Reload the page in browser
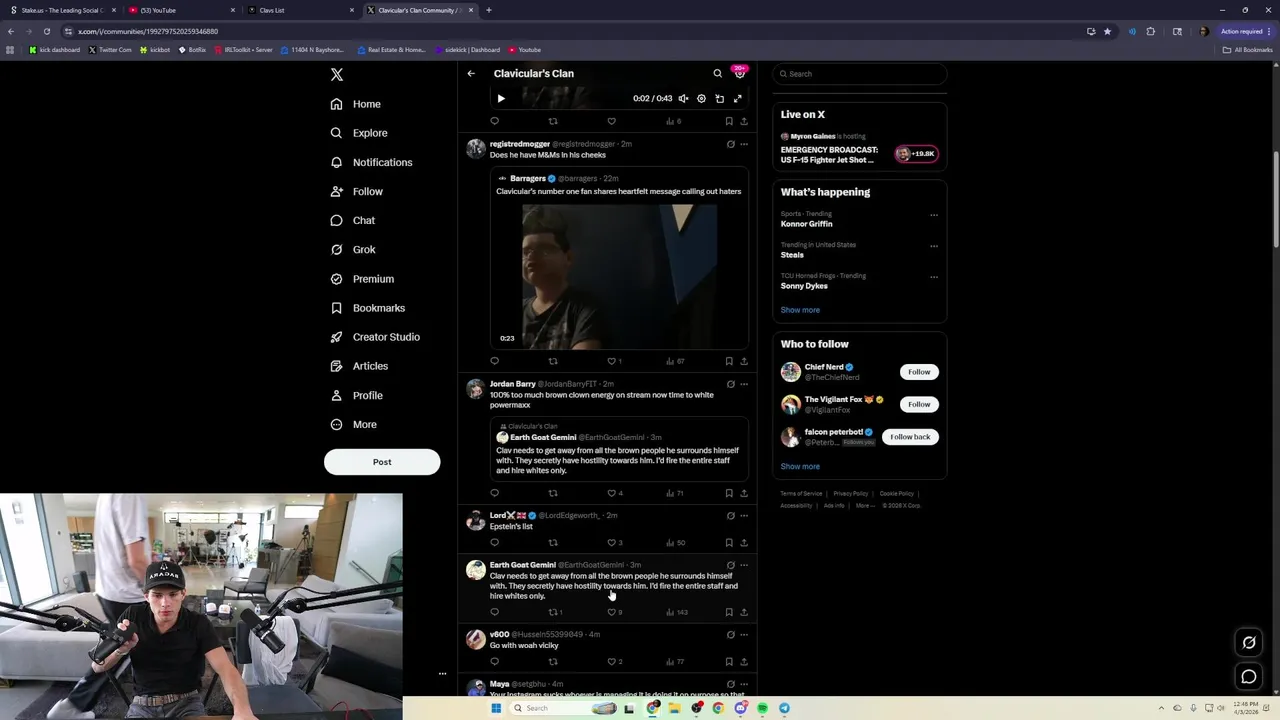Screen dimensions: 1280x720 46,31
